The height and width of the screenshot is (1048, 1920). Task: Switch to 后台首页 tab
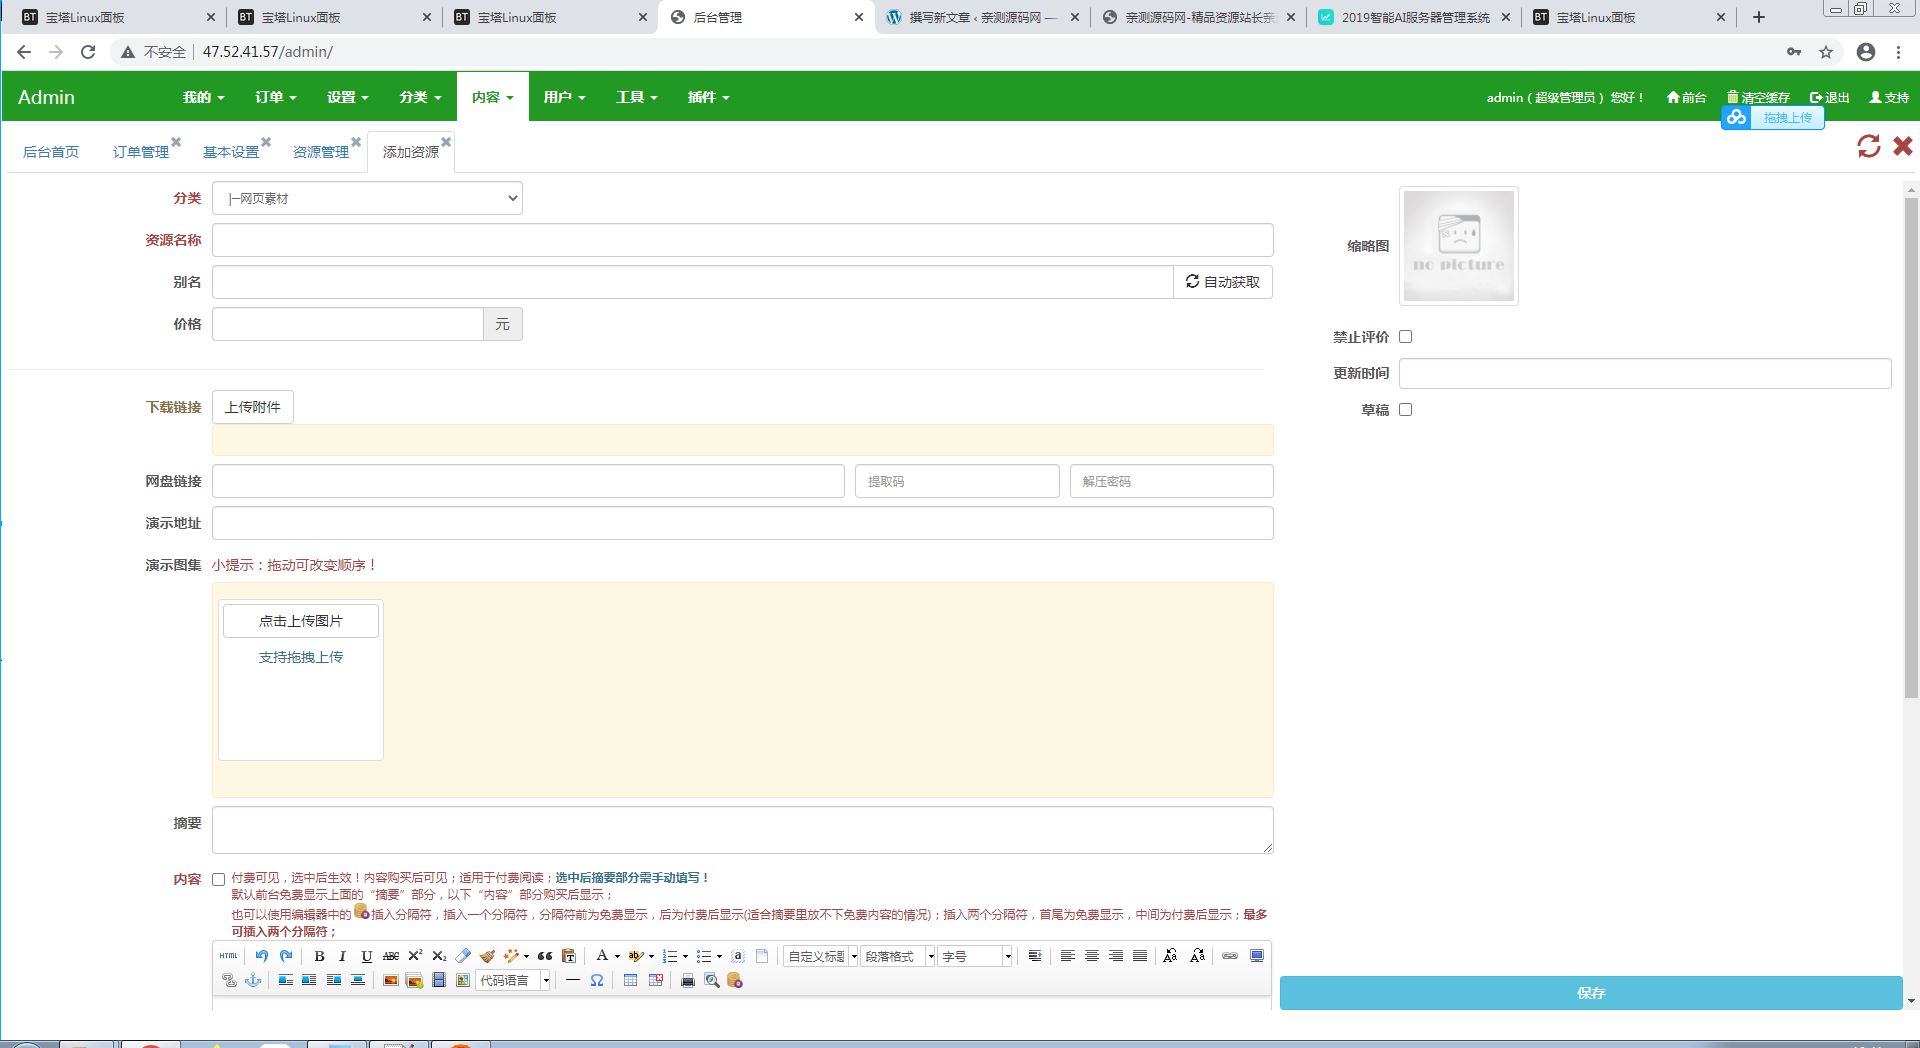click(51, 152)
